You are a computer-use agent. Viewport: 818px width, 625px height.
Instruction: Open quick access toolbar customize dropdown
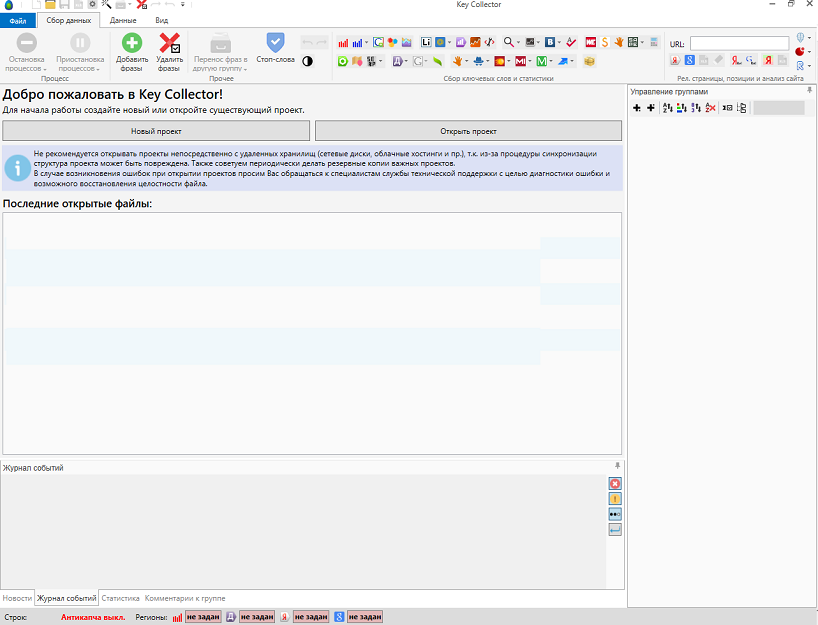[183, 4]
